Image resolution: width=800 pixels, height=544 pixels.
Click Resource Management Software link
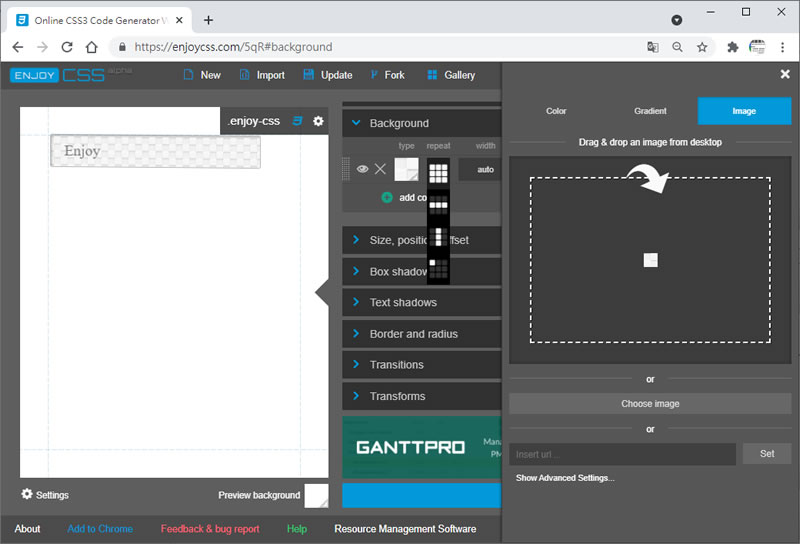point(405,529)
